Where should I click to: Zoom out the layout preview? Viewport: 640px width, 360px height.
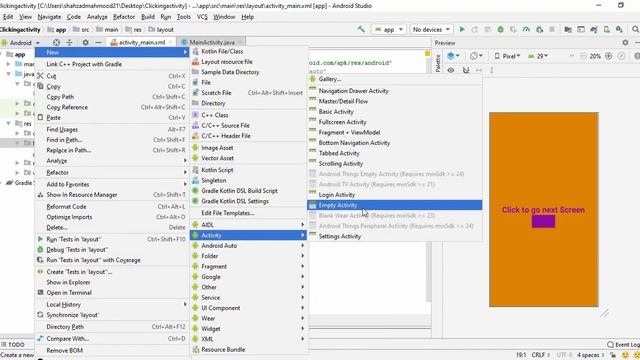pyautogui.click(x=583, y=56)
